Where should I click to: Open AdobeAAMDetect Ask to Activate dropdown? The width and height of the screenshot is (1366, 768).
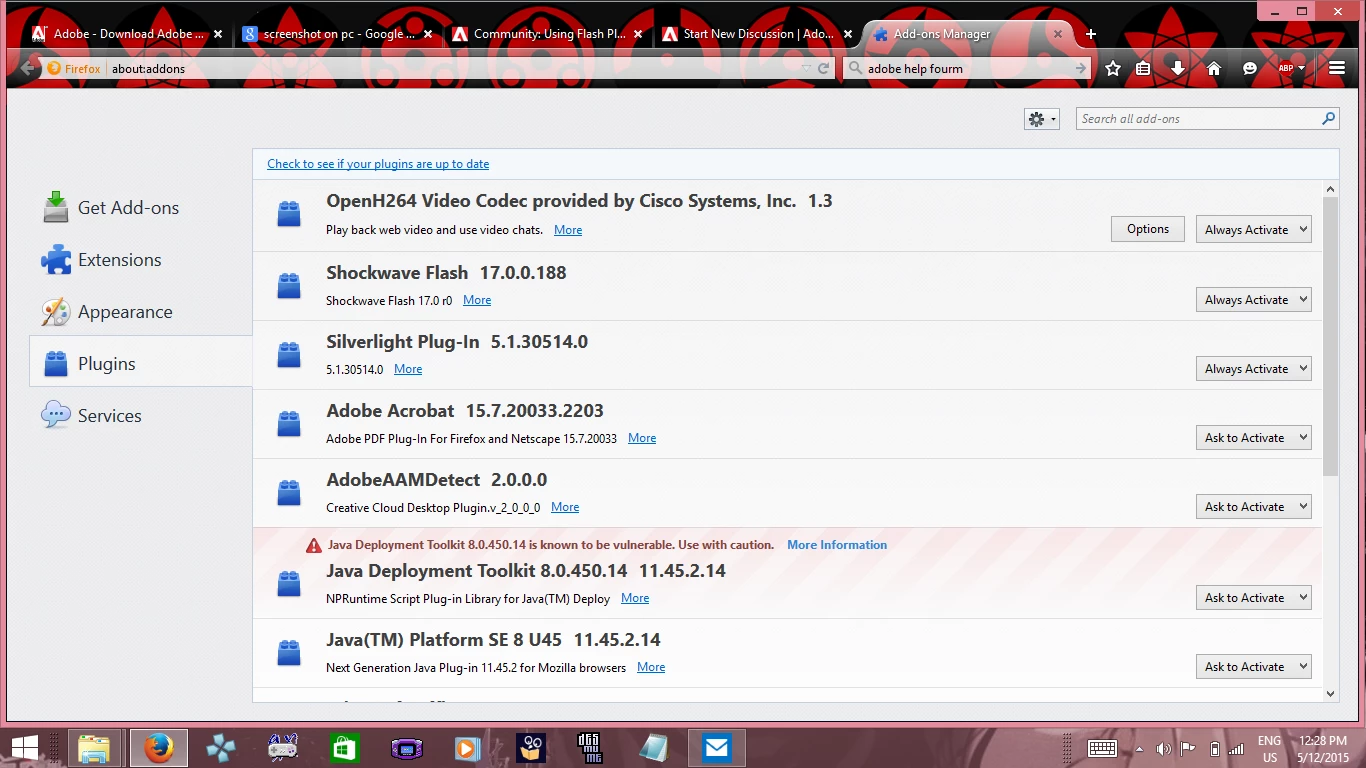[x=1254, y=507]
